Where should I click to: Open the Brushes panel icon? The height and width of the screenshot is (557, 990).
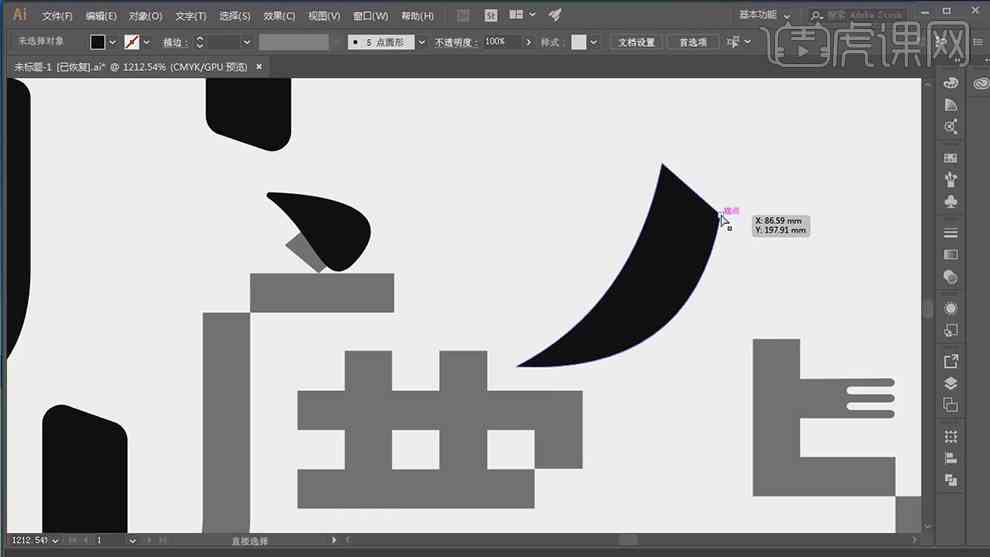click(950, 180)
